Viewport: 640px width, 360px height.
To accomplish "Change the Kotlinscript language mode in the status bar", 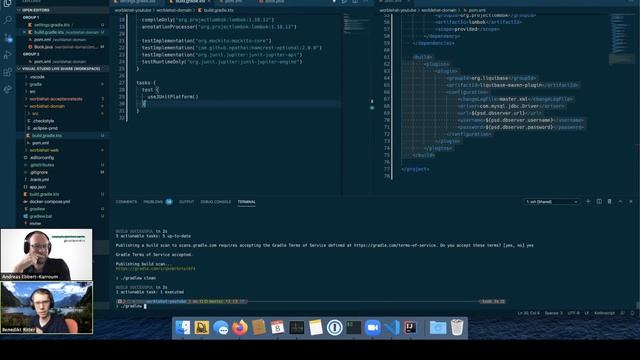I will (604, 313).
